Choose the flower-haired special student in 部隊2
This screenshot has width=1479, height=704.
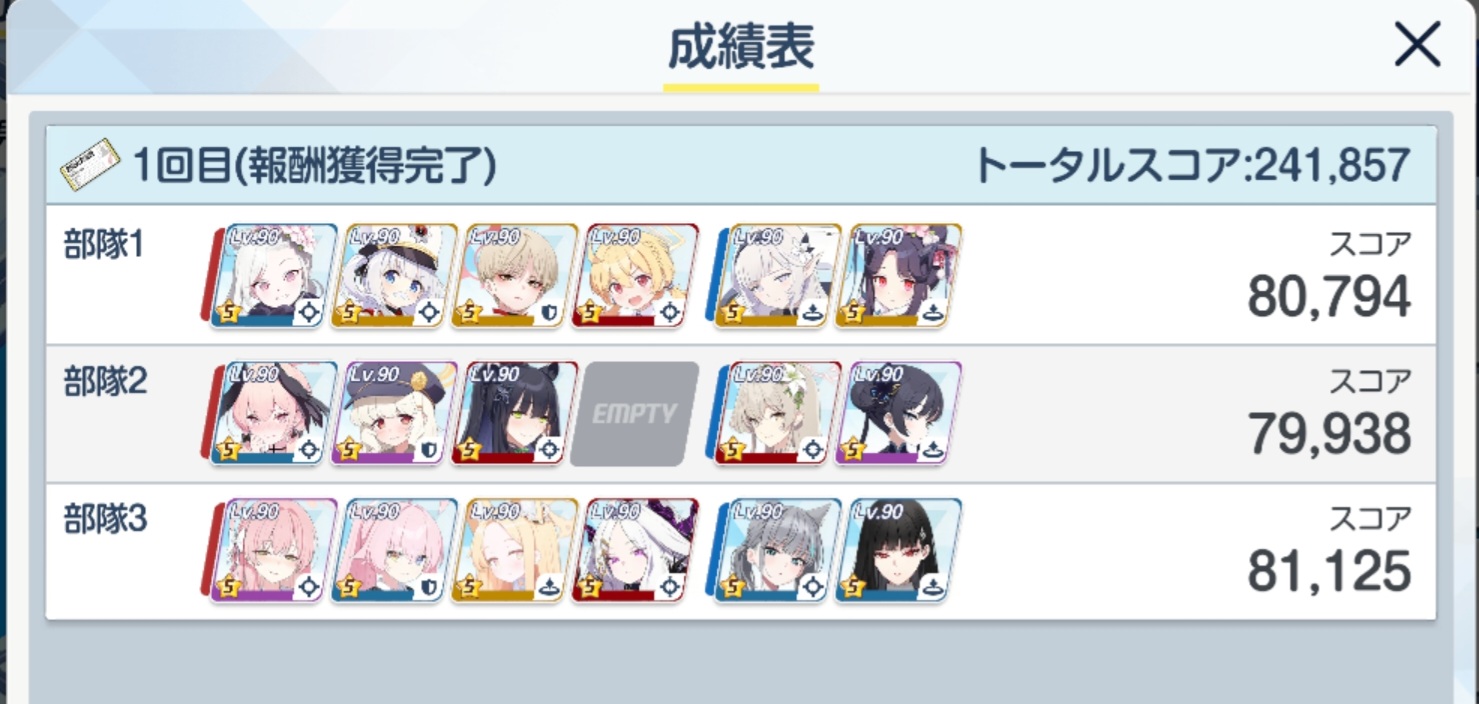tap(778, 413)
